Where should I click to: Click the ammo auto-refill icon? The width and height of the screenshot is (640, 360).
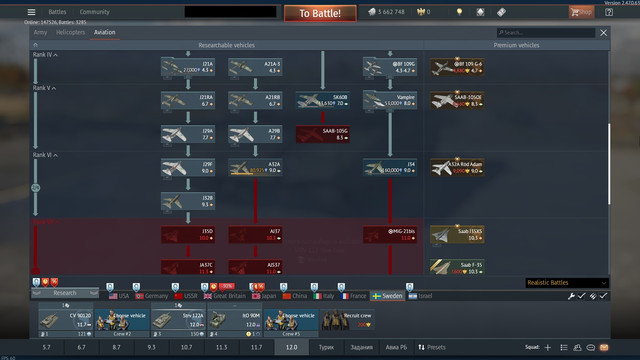click(x=593, y=296)
